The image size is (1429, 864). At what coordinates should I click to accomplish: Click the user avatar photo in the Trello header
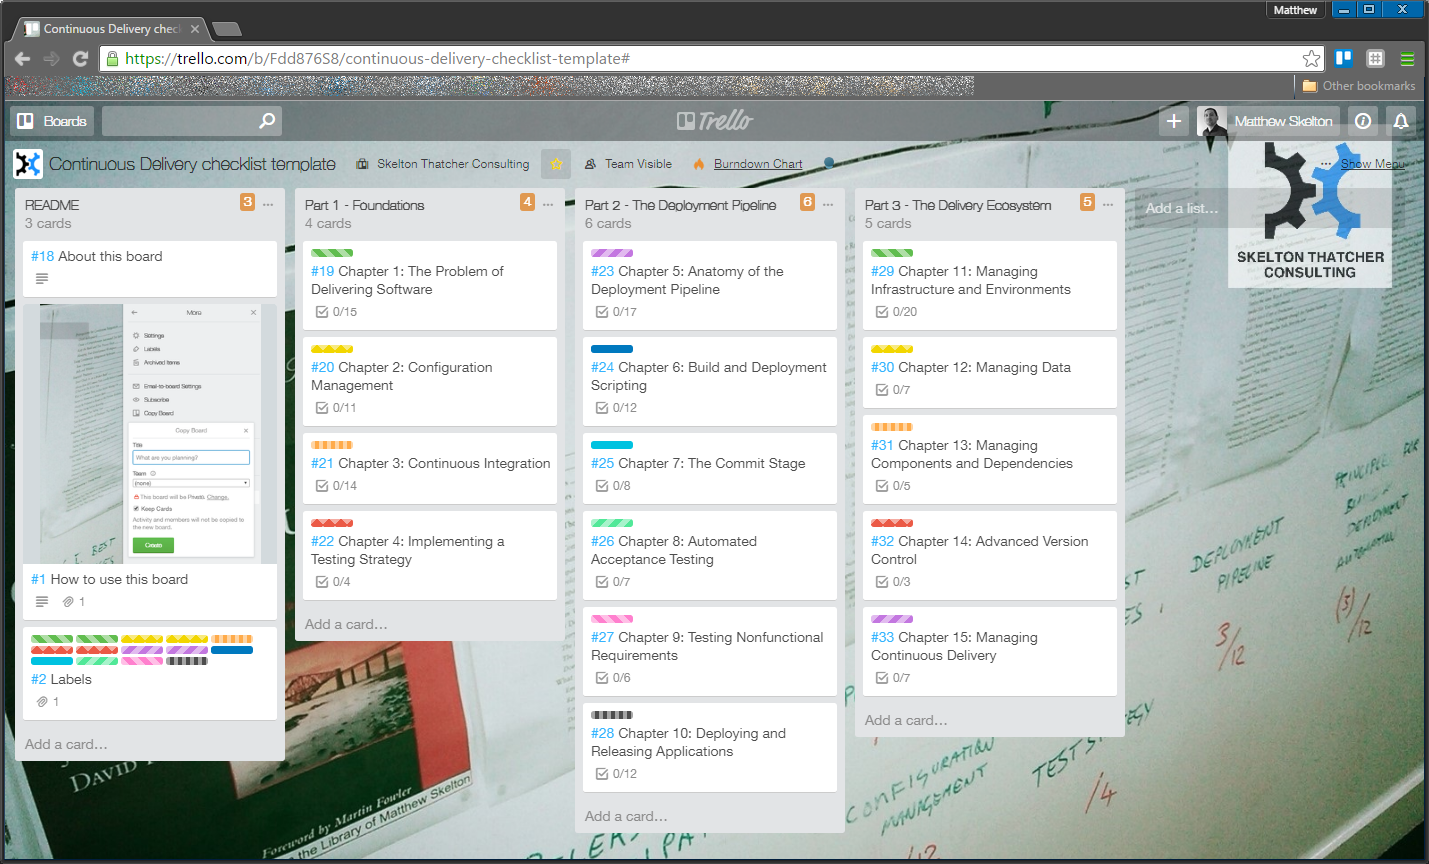(1212, 121)
